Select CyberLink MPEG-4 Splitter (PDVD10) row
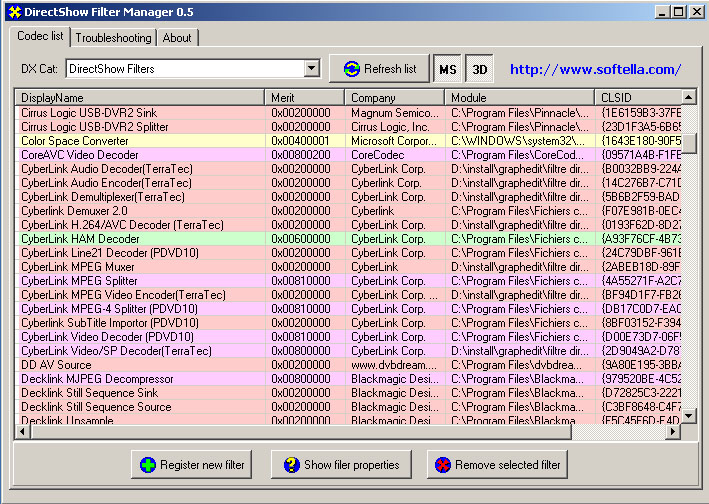709x504 pixels. coord(348,309)
